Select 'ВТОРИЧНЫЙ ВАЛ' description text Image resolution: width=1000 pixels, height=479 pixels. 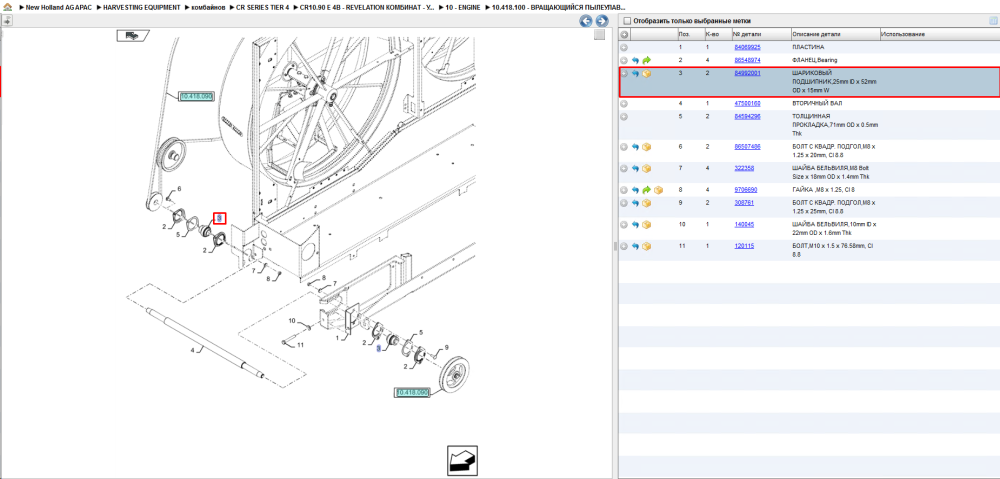(x=817, y=103)
